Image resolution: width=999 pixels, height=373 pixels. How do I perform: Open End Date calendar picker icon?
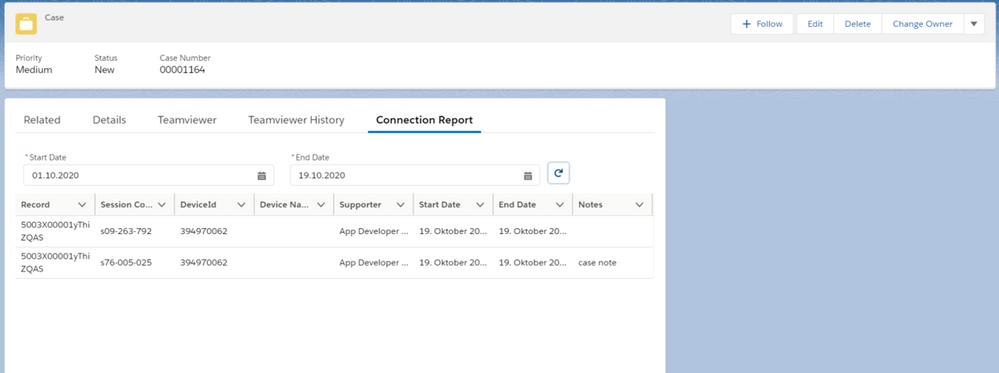click(528, 175)
